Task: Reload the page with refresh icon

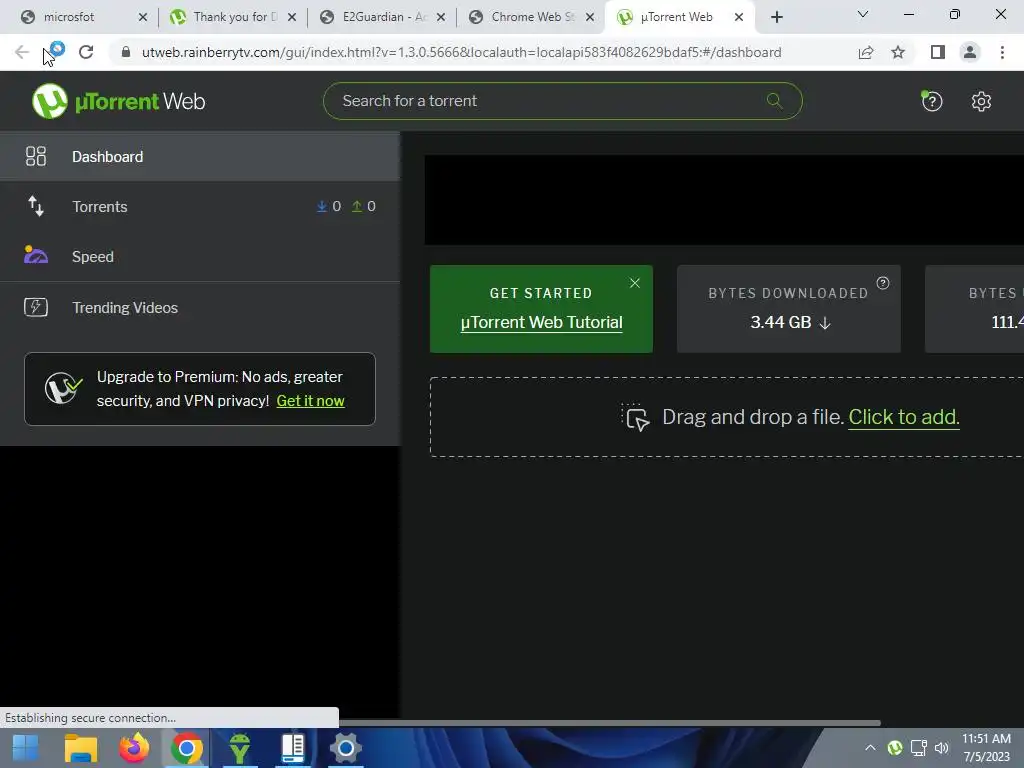Action: pyautogui.click(x=86, y=52)
